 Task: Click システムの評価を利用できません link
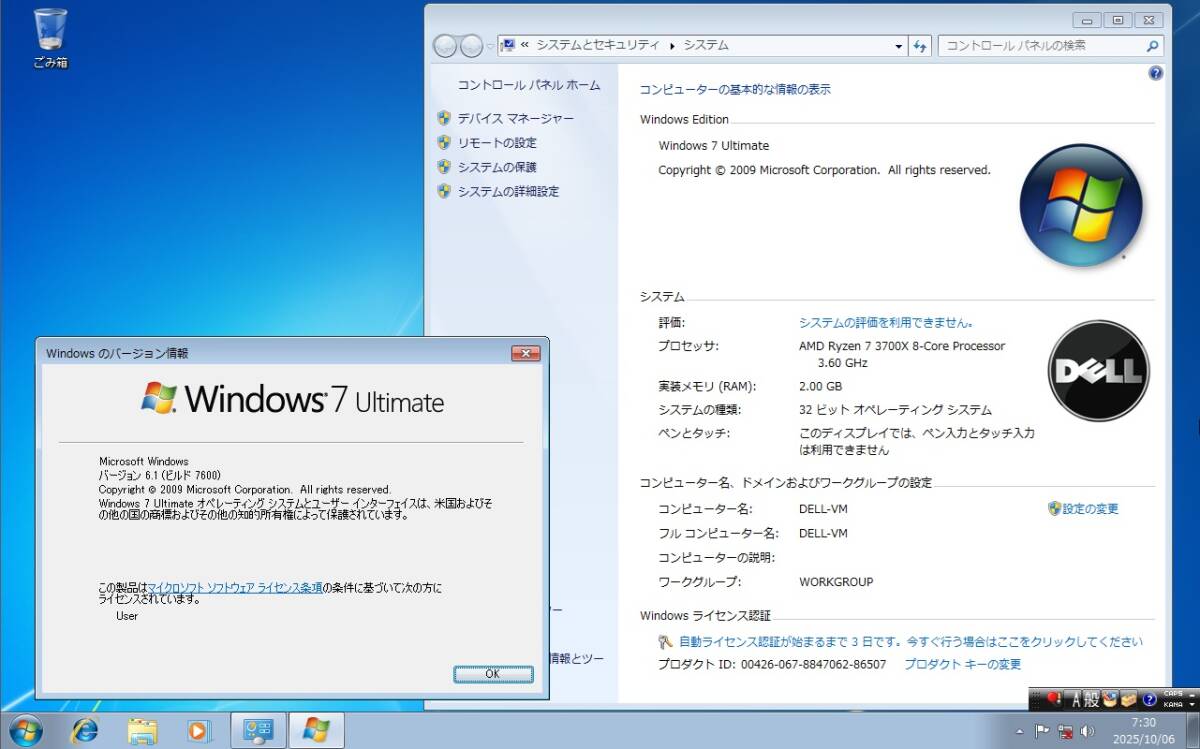(886, 323)
